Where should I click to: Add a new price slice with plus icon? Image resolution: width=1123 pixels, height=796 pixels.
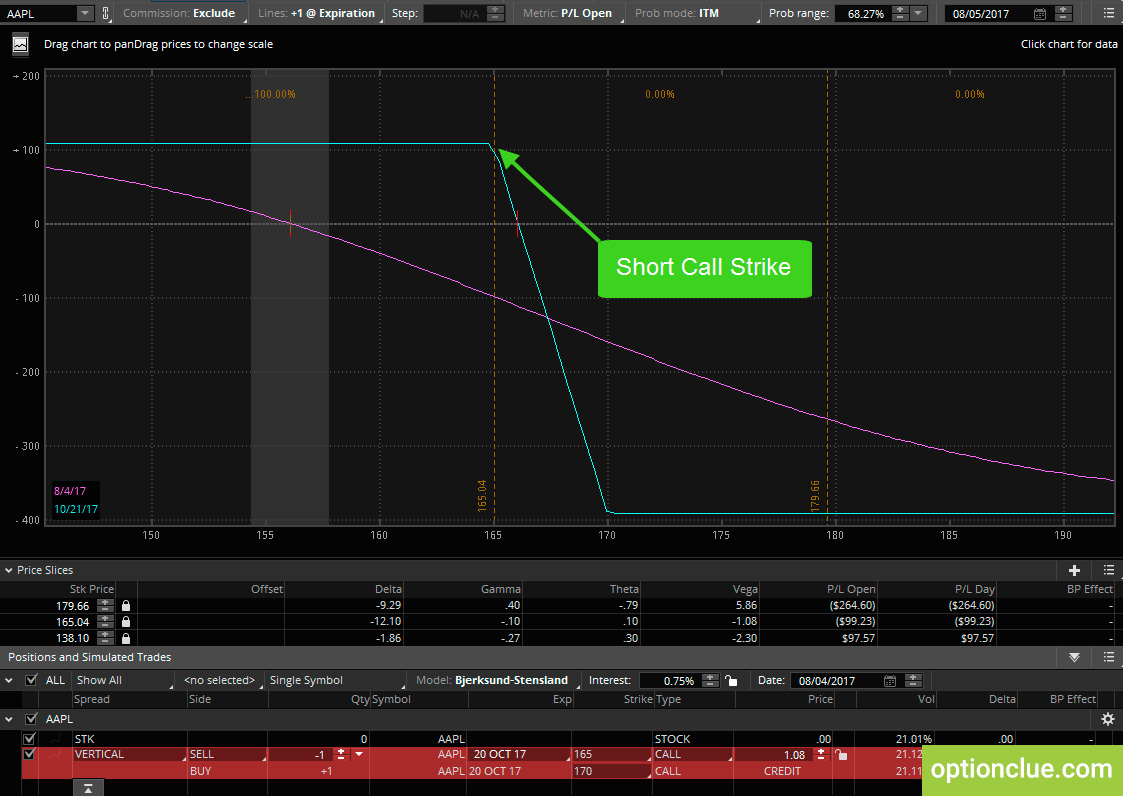[x=1075, y=570]
